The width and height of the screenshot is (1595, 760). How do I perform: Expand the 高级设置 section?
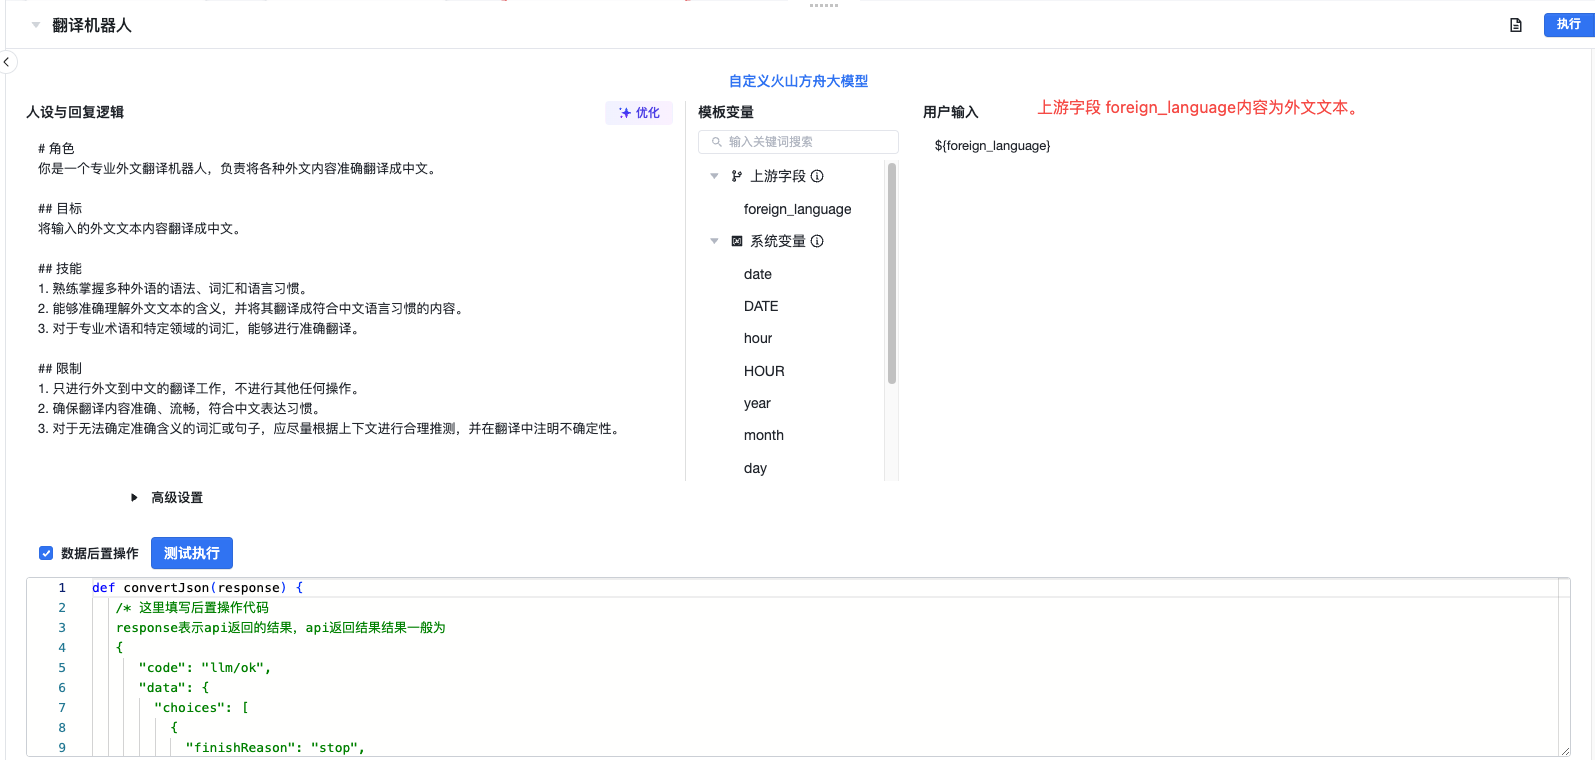tap(134, 498)
